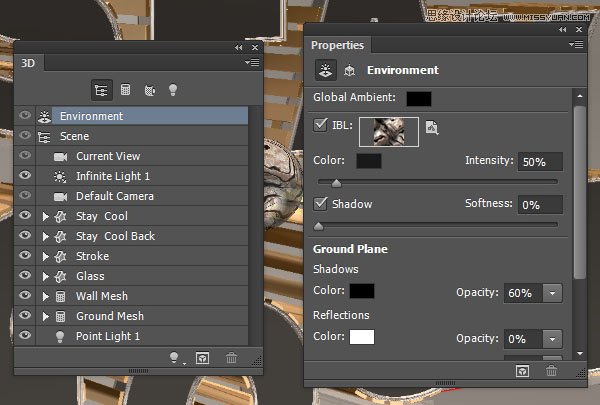Uncheck the Shadow checkbox
Screen dimensions: 600x405
tap(321, 204)
